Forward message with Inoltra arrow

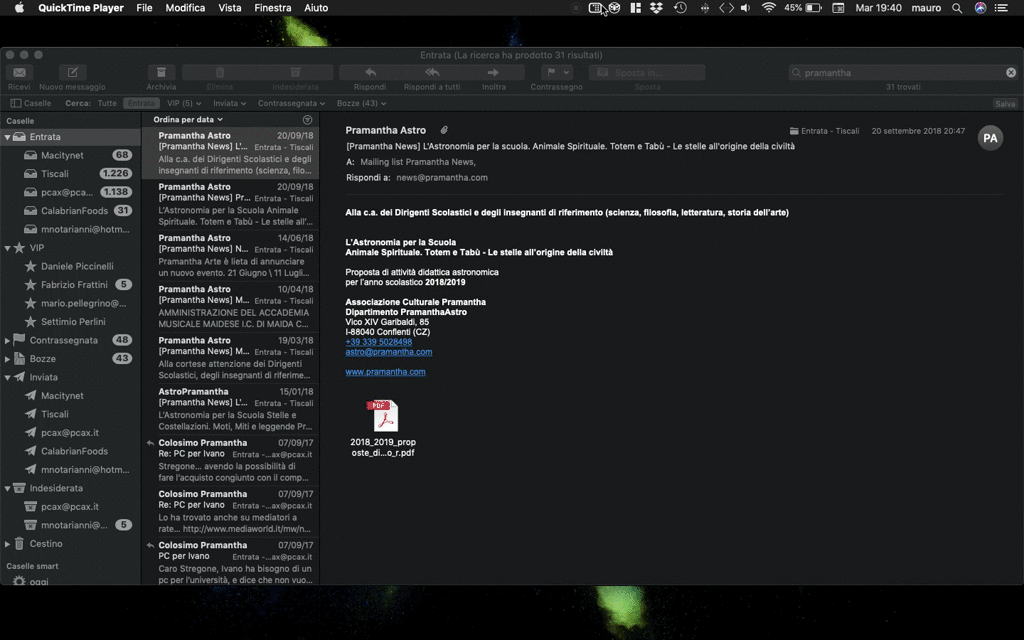click(x=493, y=72)
